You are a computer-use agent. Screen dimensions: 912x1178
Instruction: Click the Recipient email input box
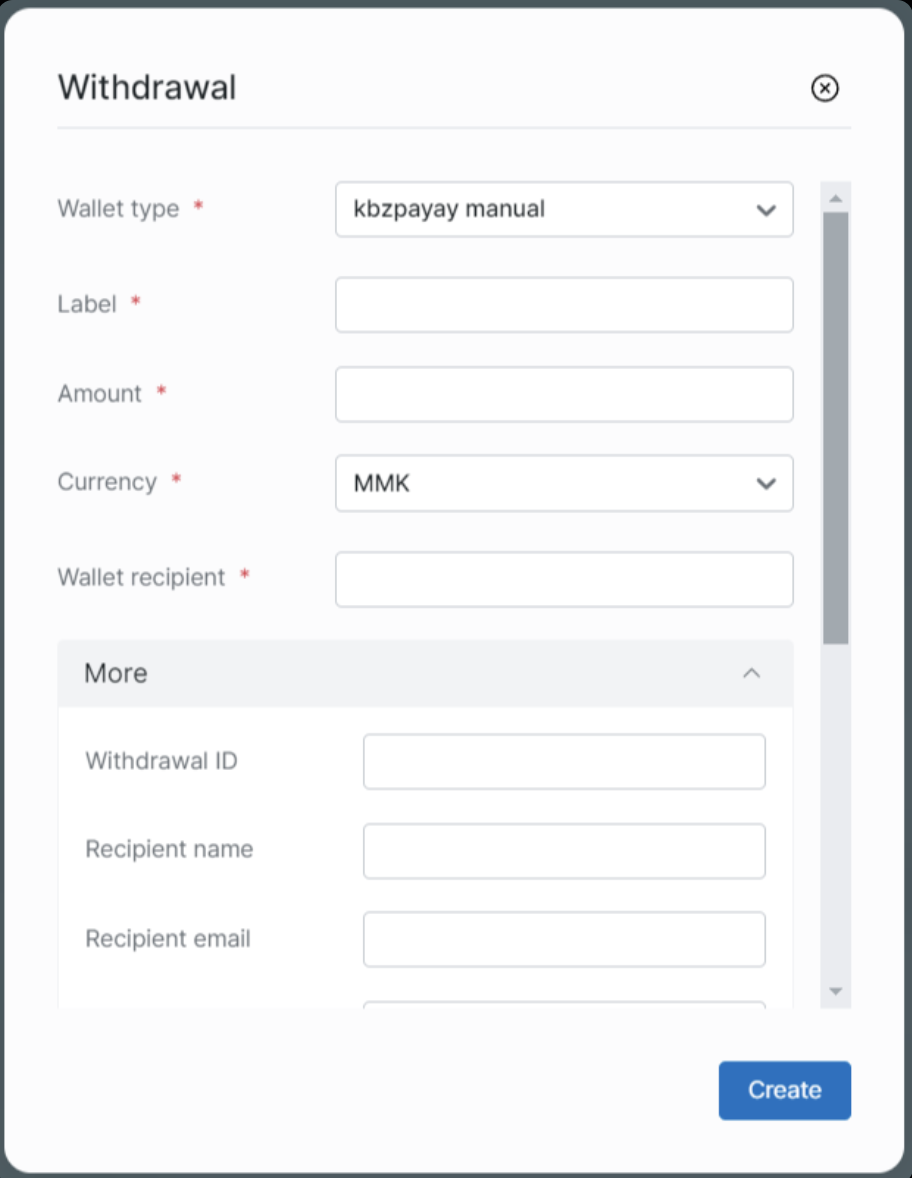563,939
